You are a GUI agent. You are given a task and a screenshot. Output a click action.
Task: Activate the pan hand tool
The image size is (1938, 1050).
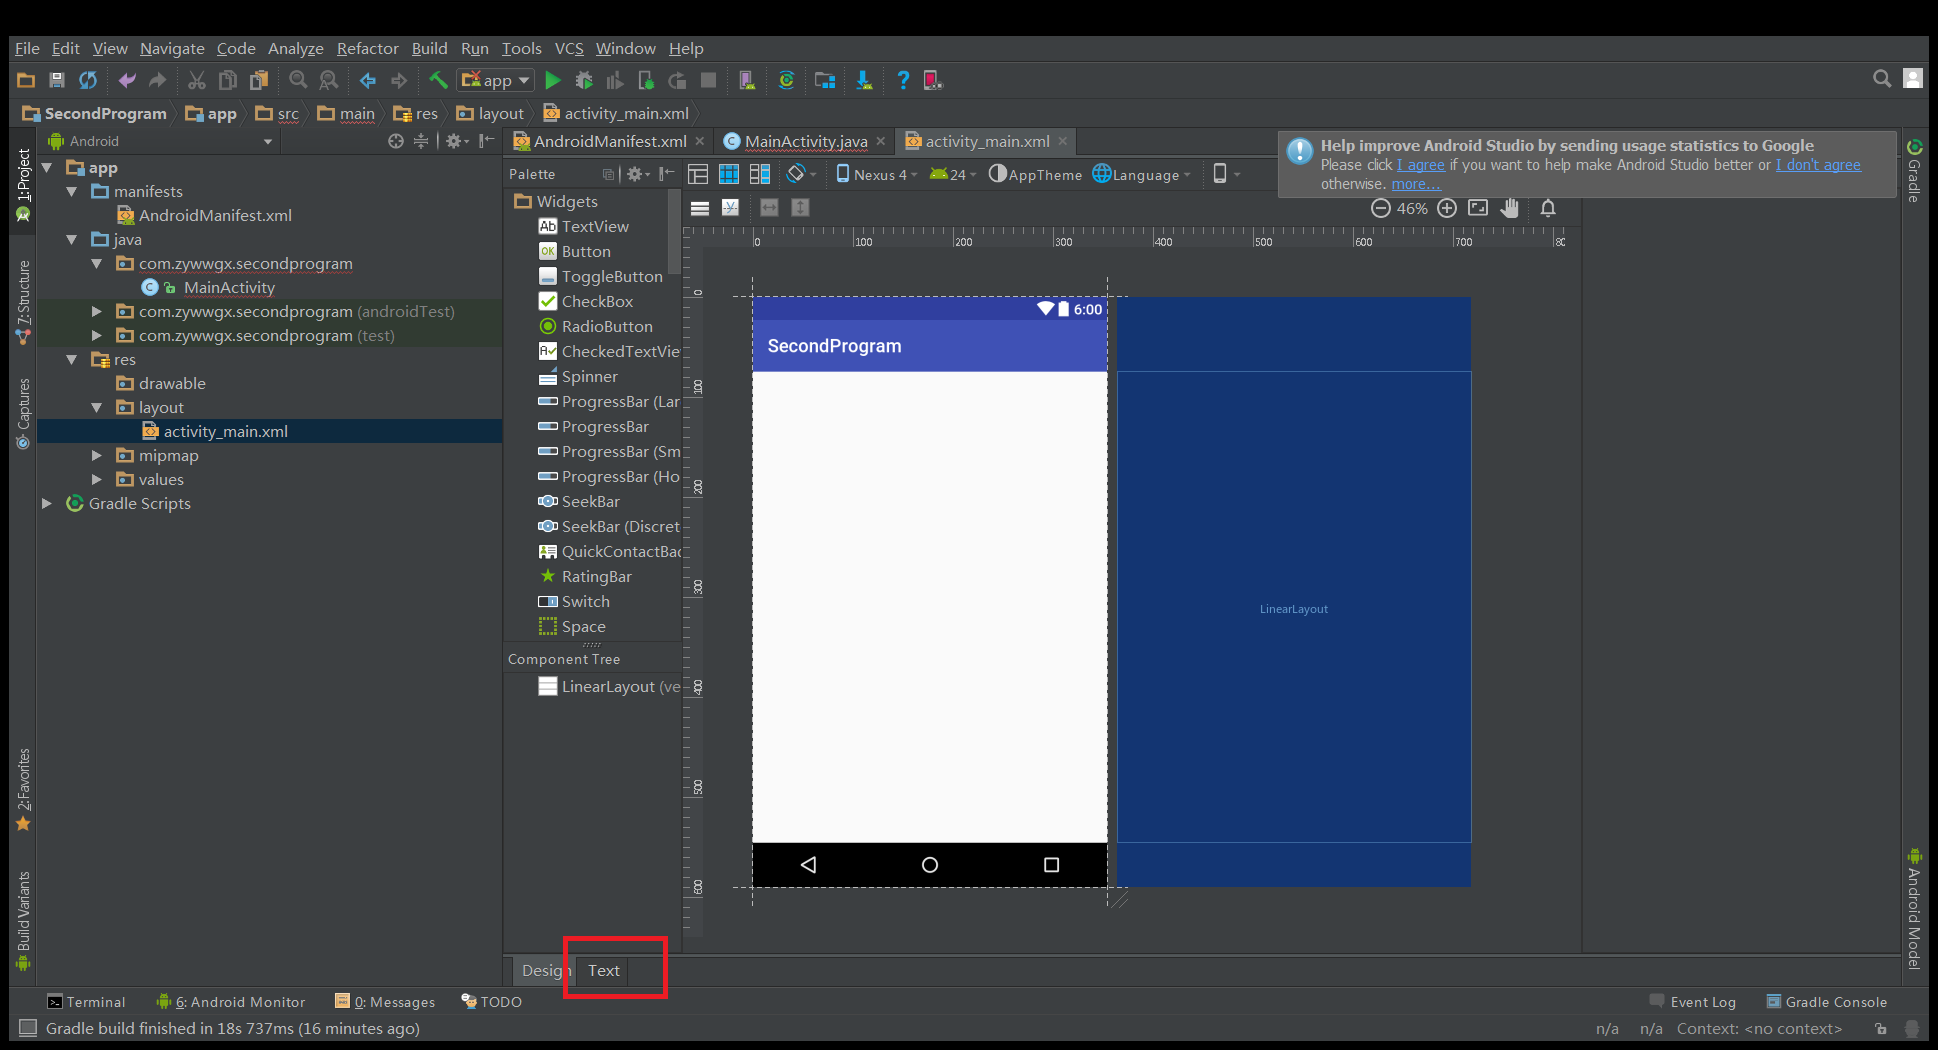(1510, 208)
